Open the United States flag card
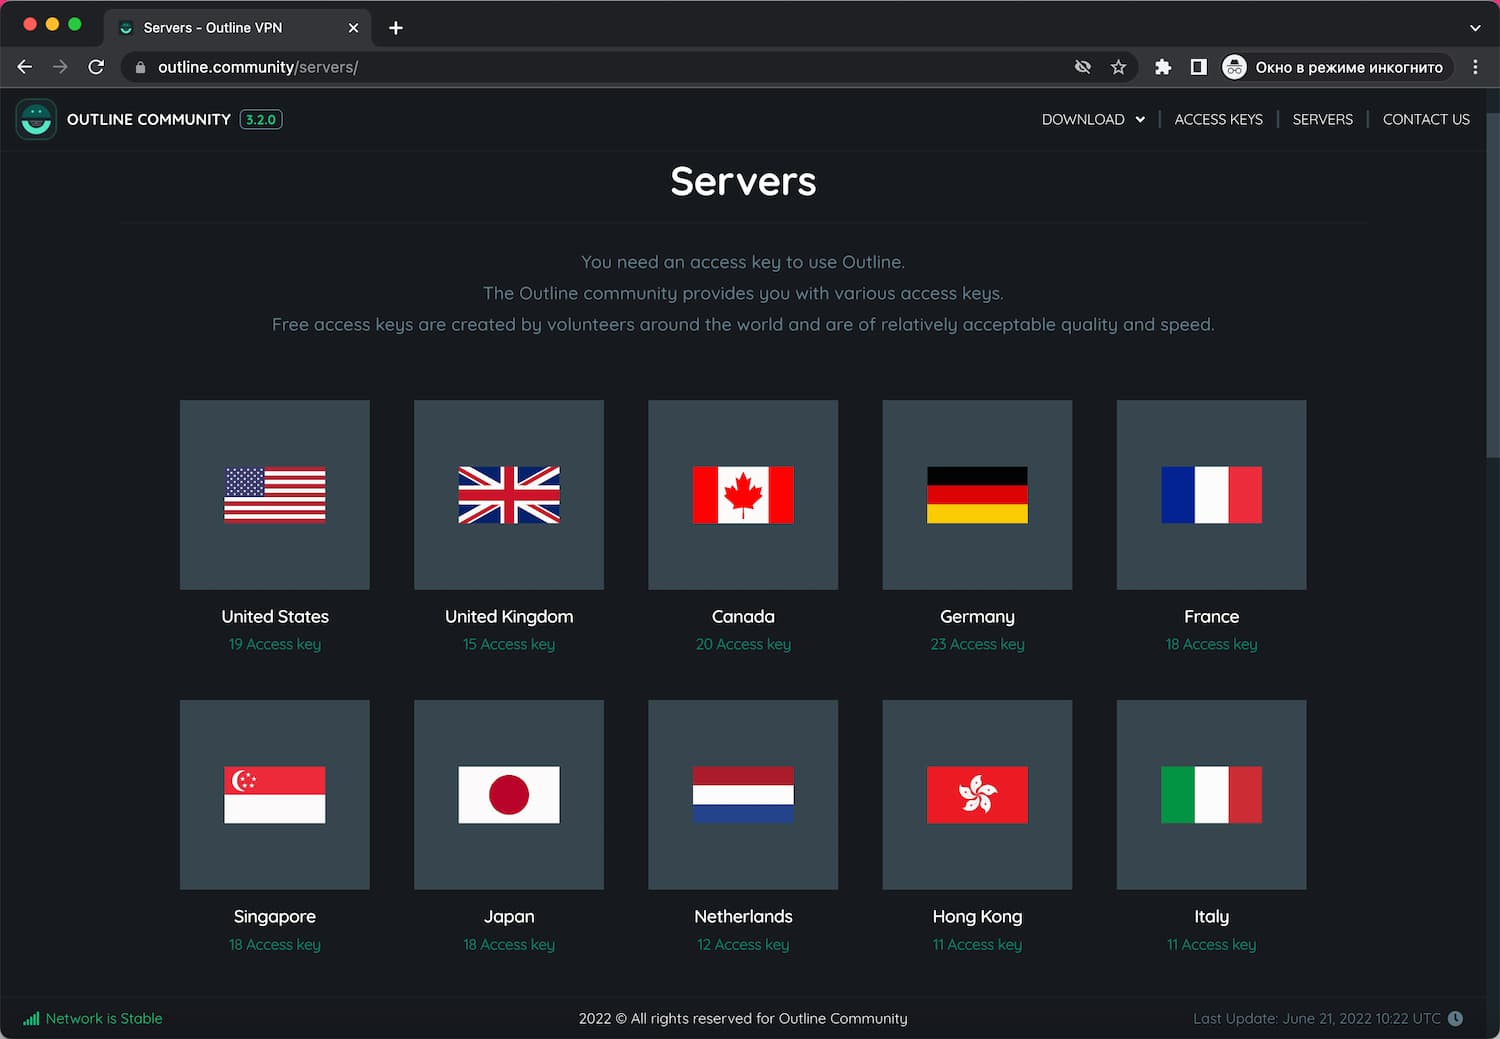Image resolution: width=1500 pixels, height=1039 pixels. click(x=275, y=495)
